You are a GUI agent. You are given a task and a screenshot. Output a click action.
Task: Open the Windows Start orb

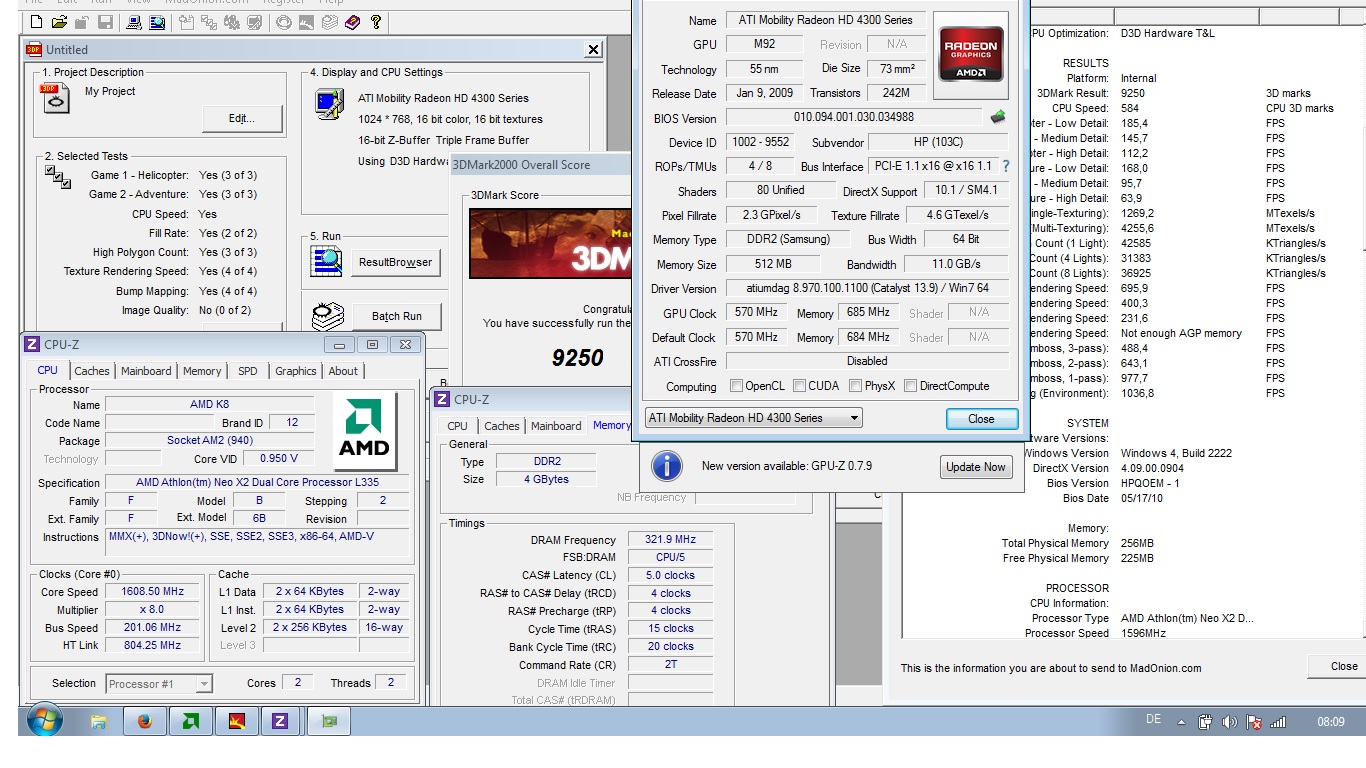pyautogui.click(x=44, y=720)
